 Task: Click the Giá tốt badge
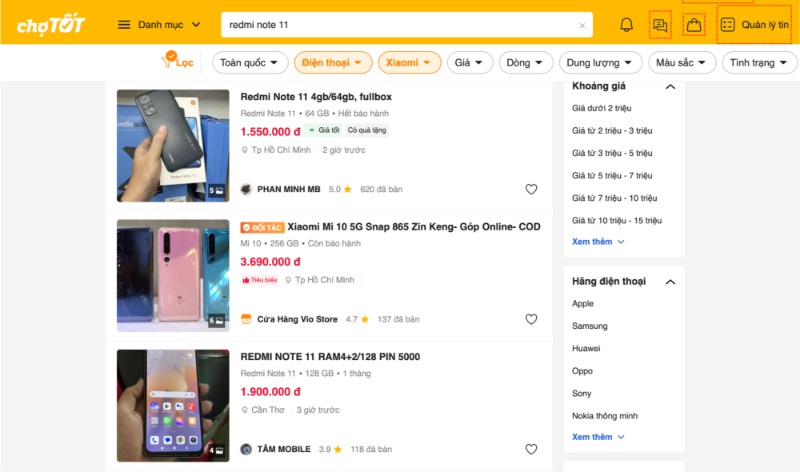tap(323, 131)
